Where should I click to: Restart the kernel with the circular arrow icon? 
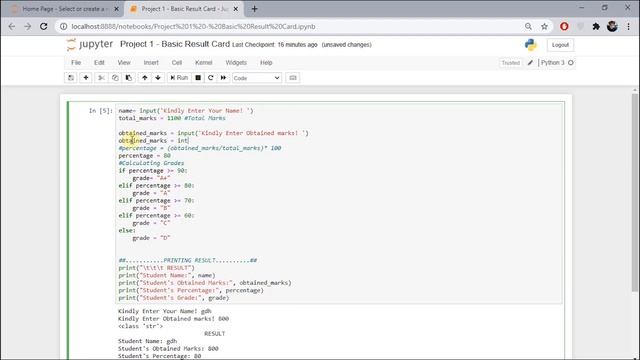[x=211, y=78]
